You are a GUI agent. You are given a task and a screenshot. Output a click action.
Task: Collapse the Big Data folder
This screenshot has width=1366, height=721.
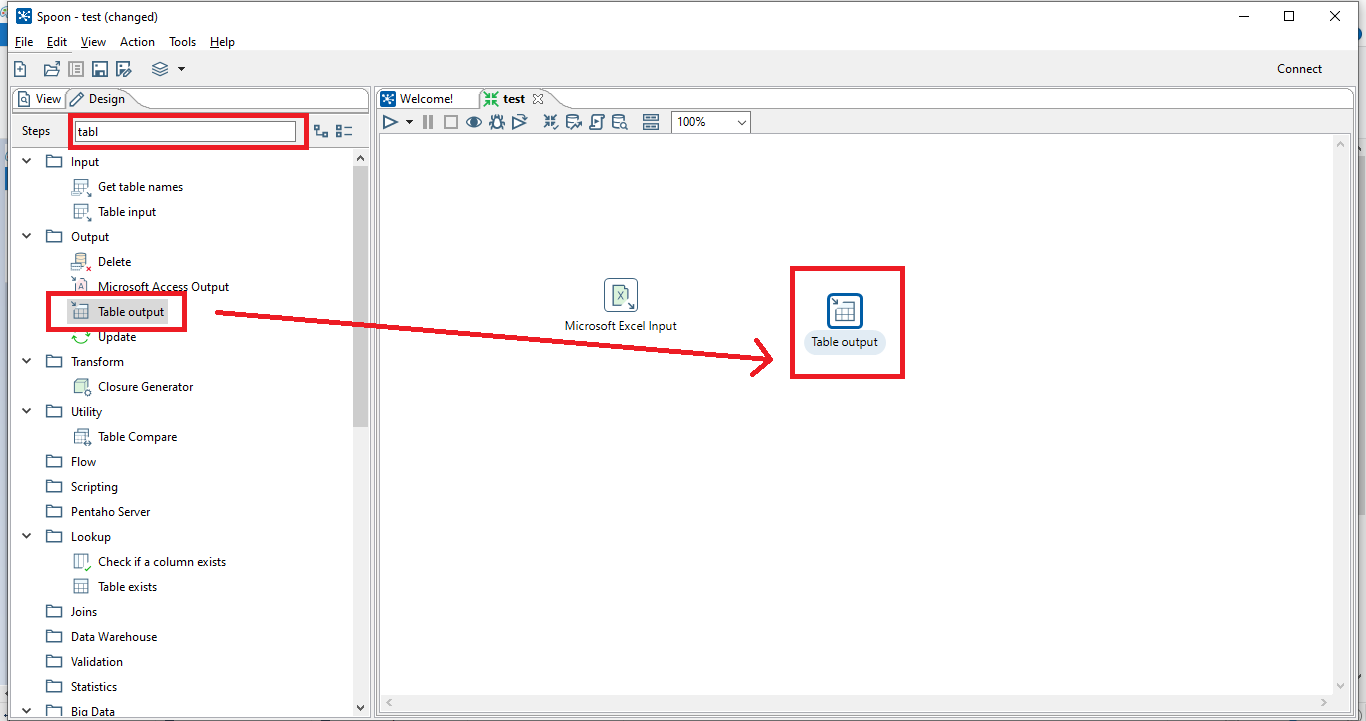27,711
